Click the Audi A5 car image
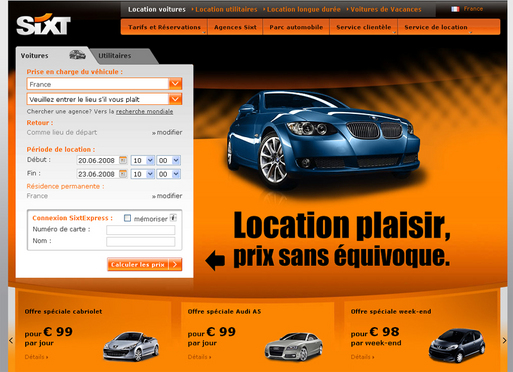This screenshot has height=372, width=513. 294,347
